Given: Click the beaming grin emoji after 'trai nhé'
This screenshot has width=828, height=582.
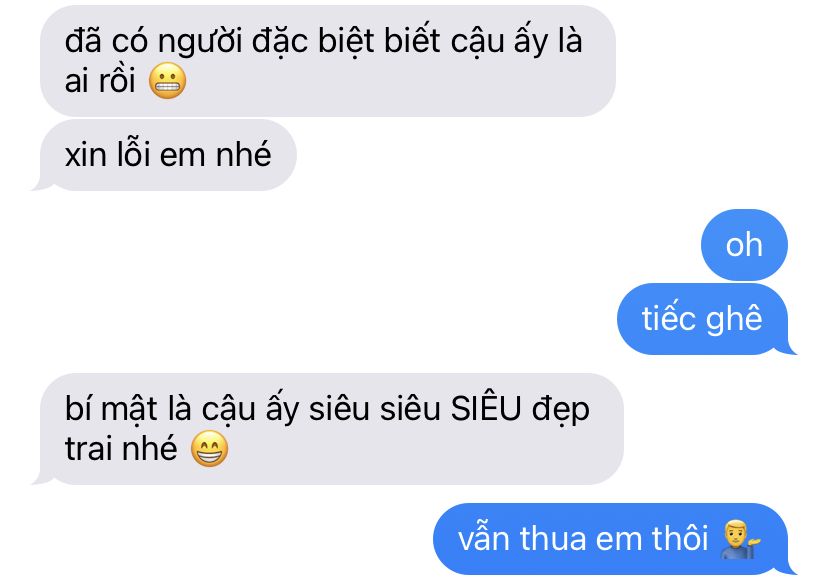Looking at the screenshot, I should [209, 449].
